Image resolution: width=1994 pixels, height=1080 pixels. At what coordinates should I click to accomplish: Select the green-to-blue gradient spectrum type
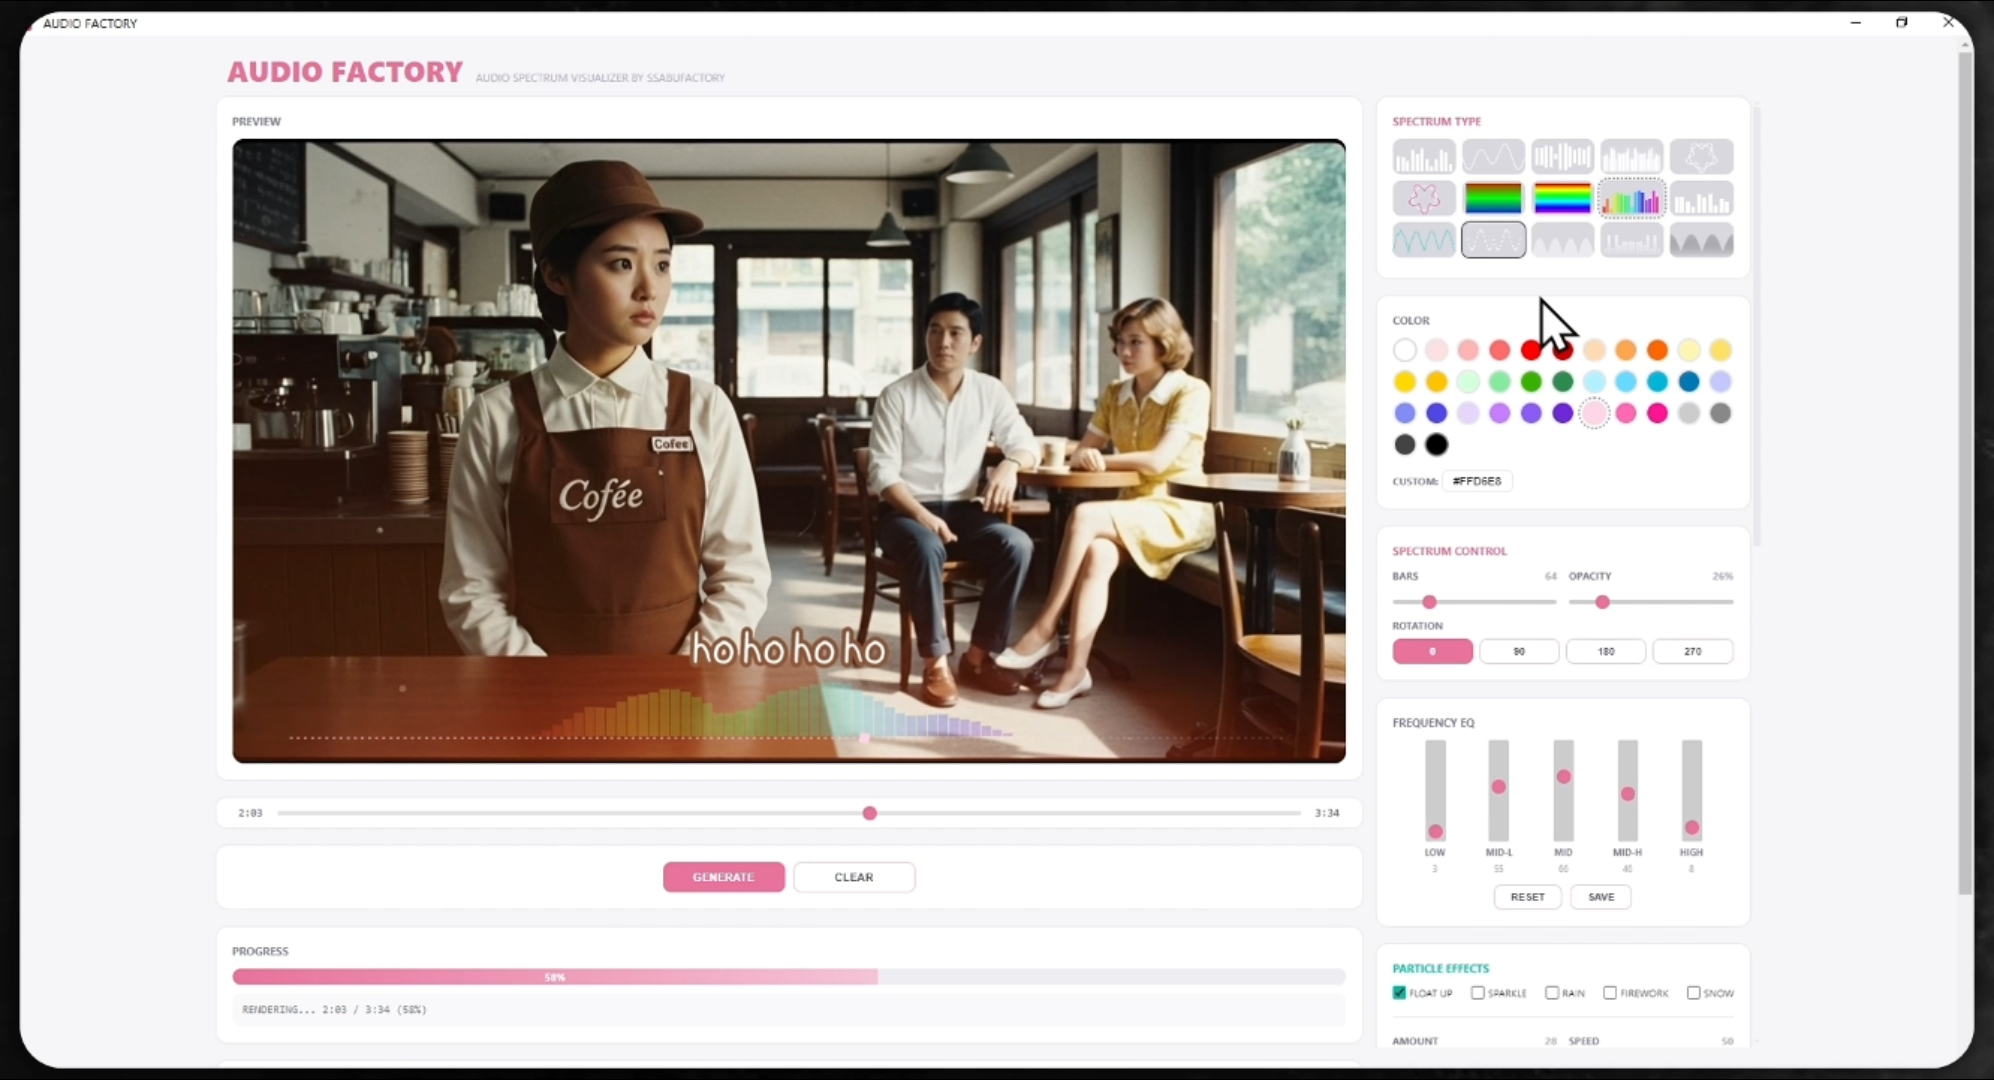tap(1493, 199)
